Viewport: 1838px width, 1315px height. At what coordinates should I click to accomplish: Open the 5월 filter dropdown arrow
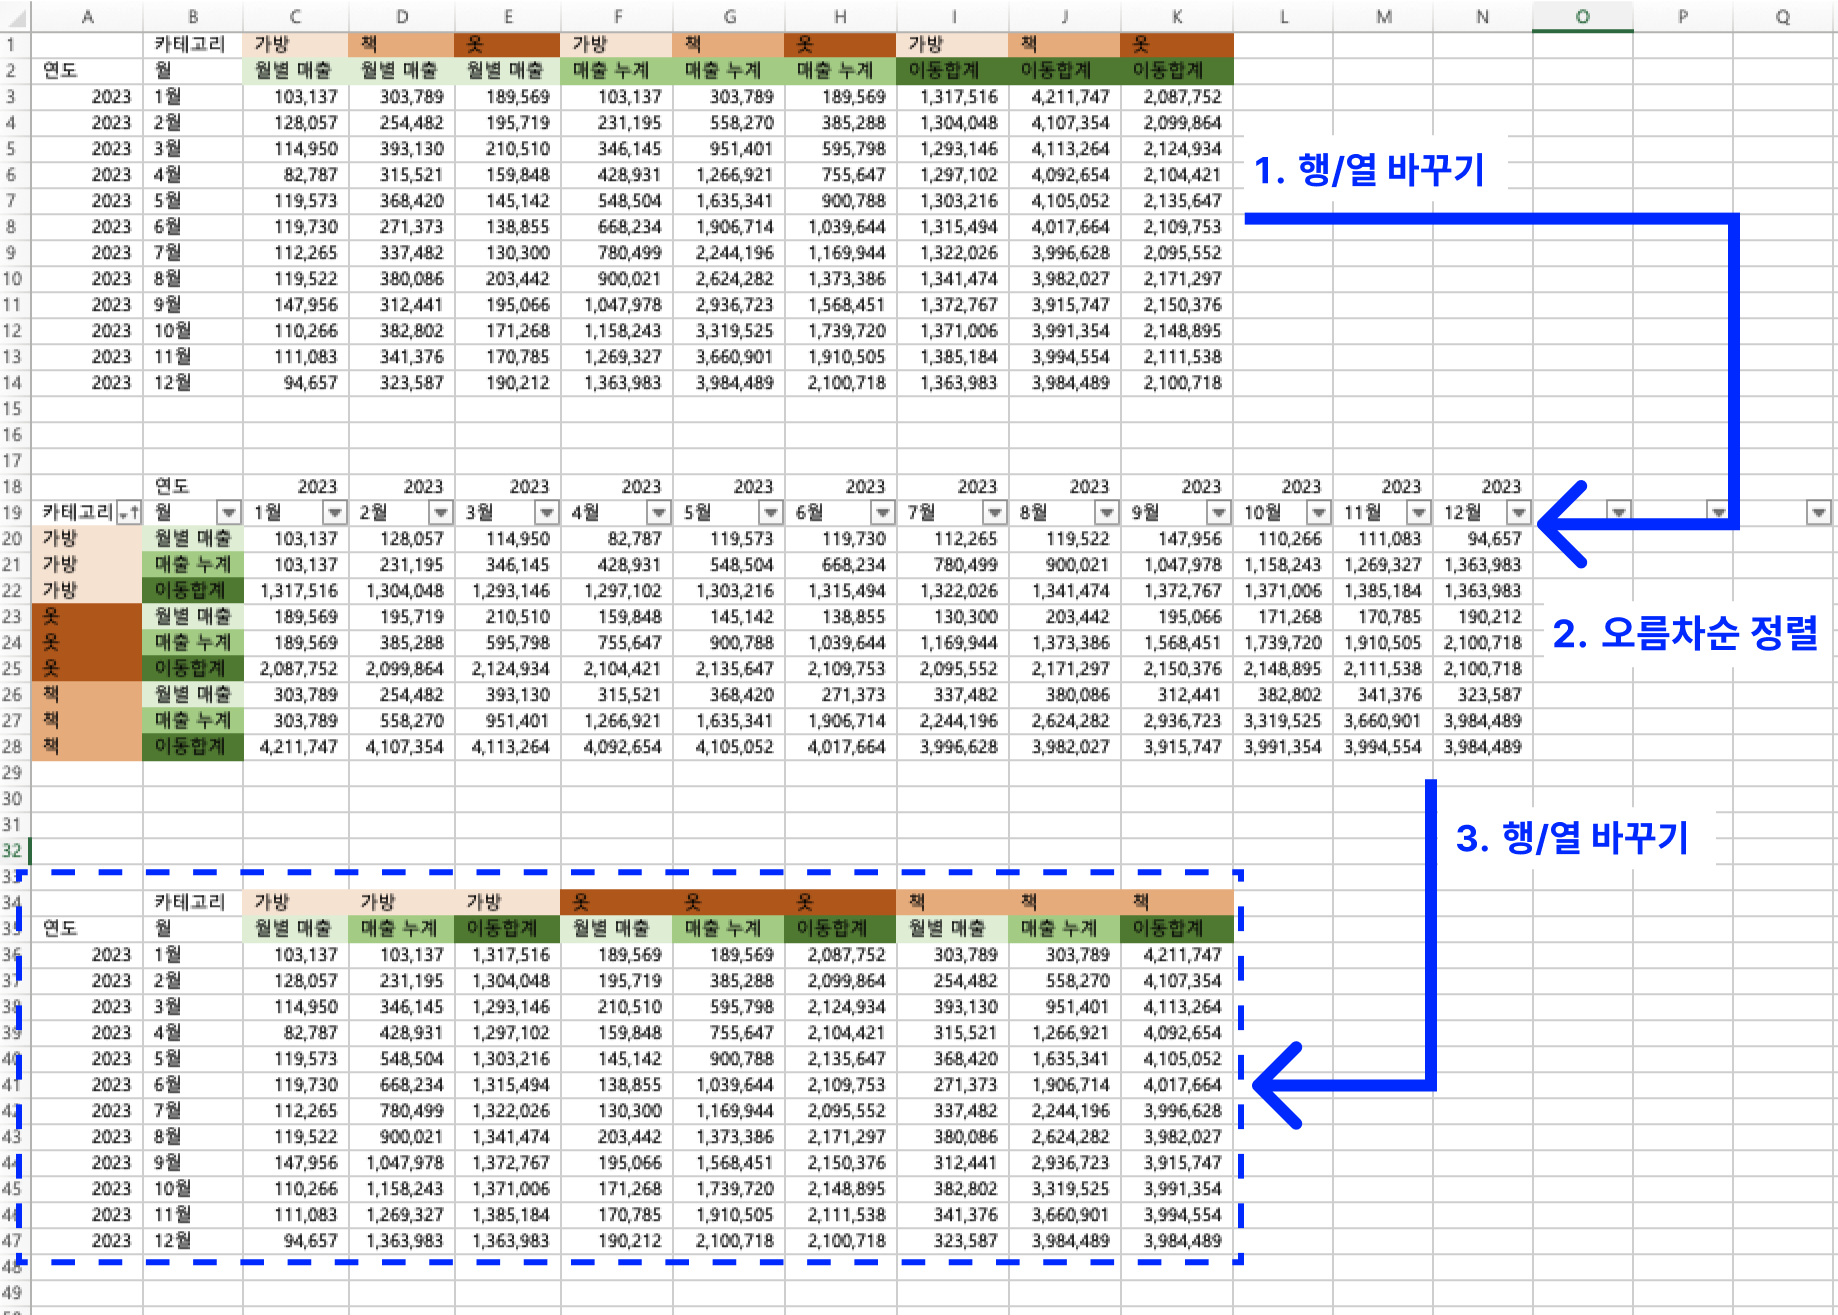coord(771,513)
